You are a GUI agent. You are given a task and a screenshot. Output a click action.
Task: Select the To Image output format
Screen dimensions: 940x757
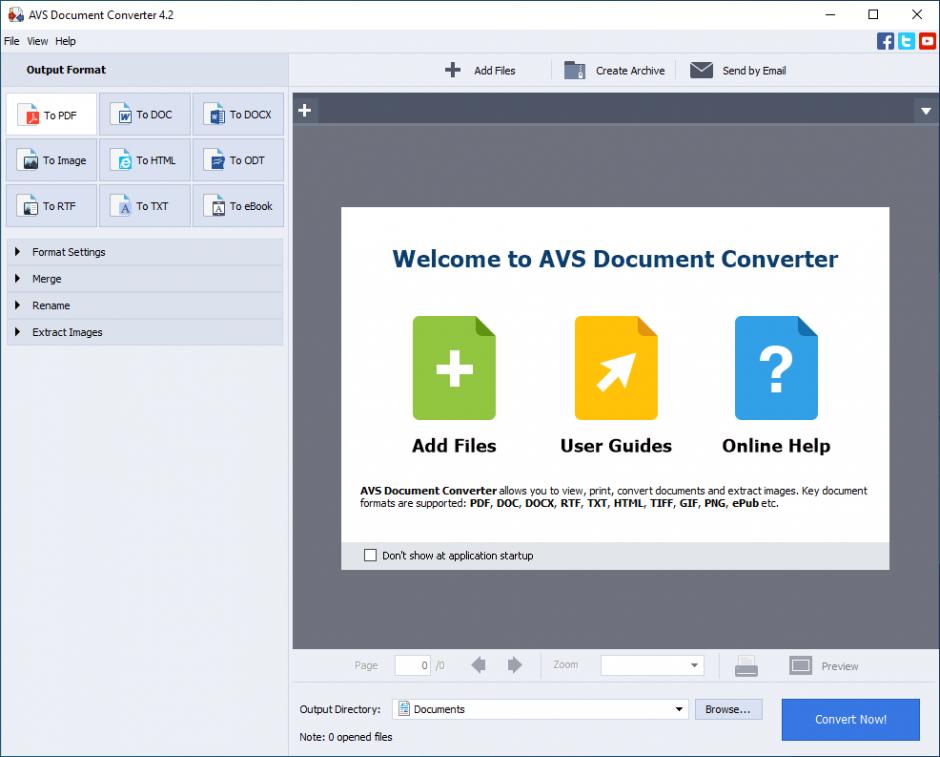pyautogui.click(x=52, y=160)
